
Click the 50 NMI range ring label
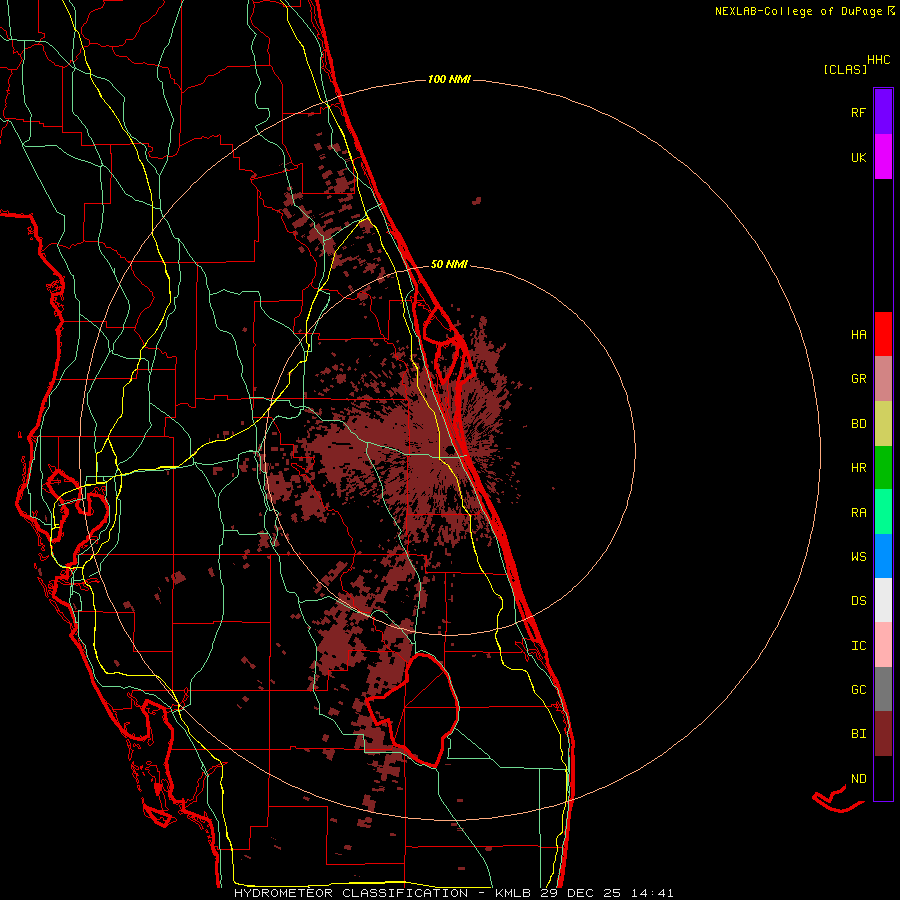point(449,264)
